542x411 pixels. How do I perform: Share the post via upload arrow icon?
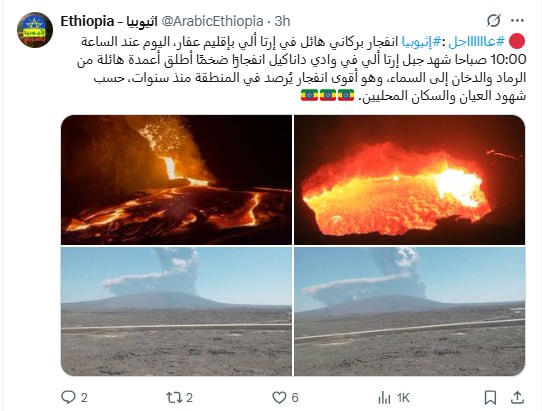(517, 397)
